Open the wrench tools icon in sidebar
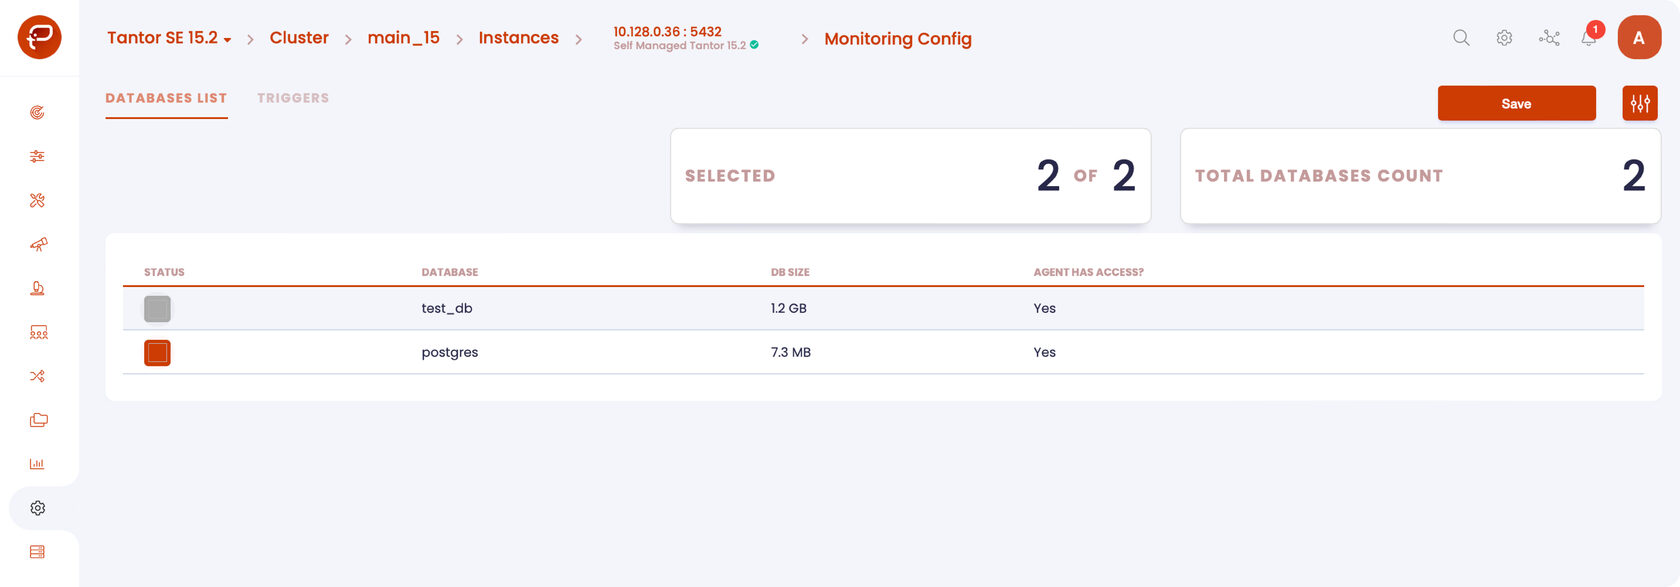1680x587 pixels. [38, 200]
